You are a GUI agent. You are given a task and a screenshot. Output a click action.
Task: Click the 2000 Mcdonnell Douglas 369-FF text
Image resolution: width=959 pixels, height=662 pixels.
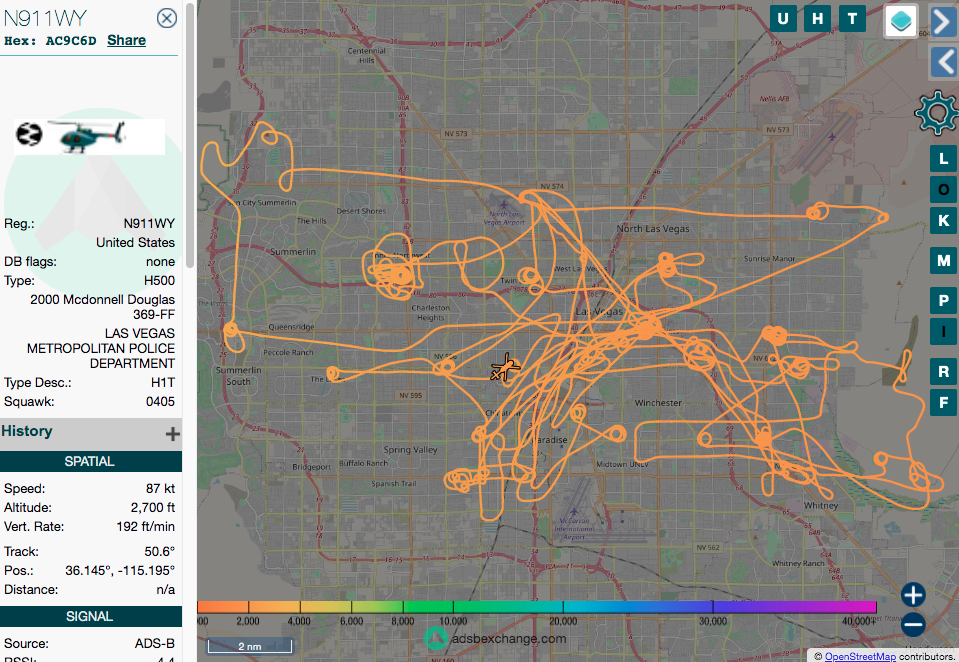point(103,307)
